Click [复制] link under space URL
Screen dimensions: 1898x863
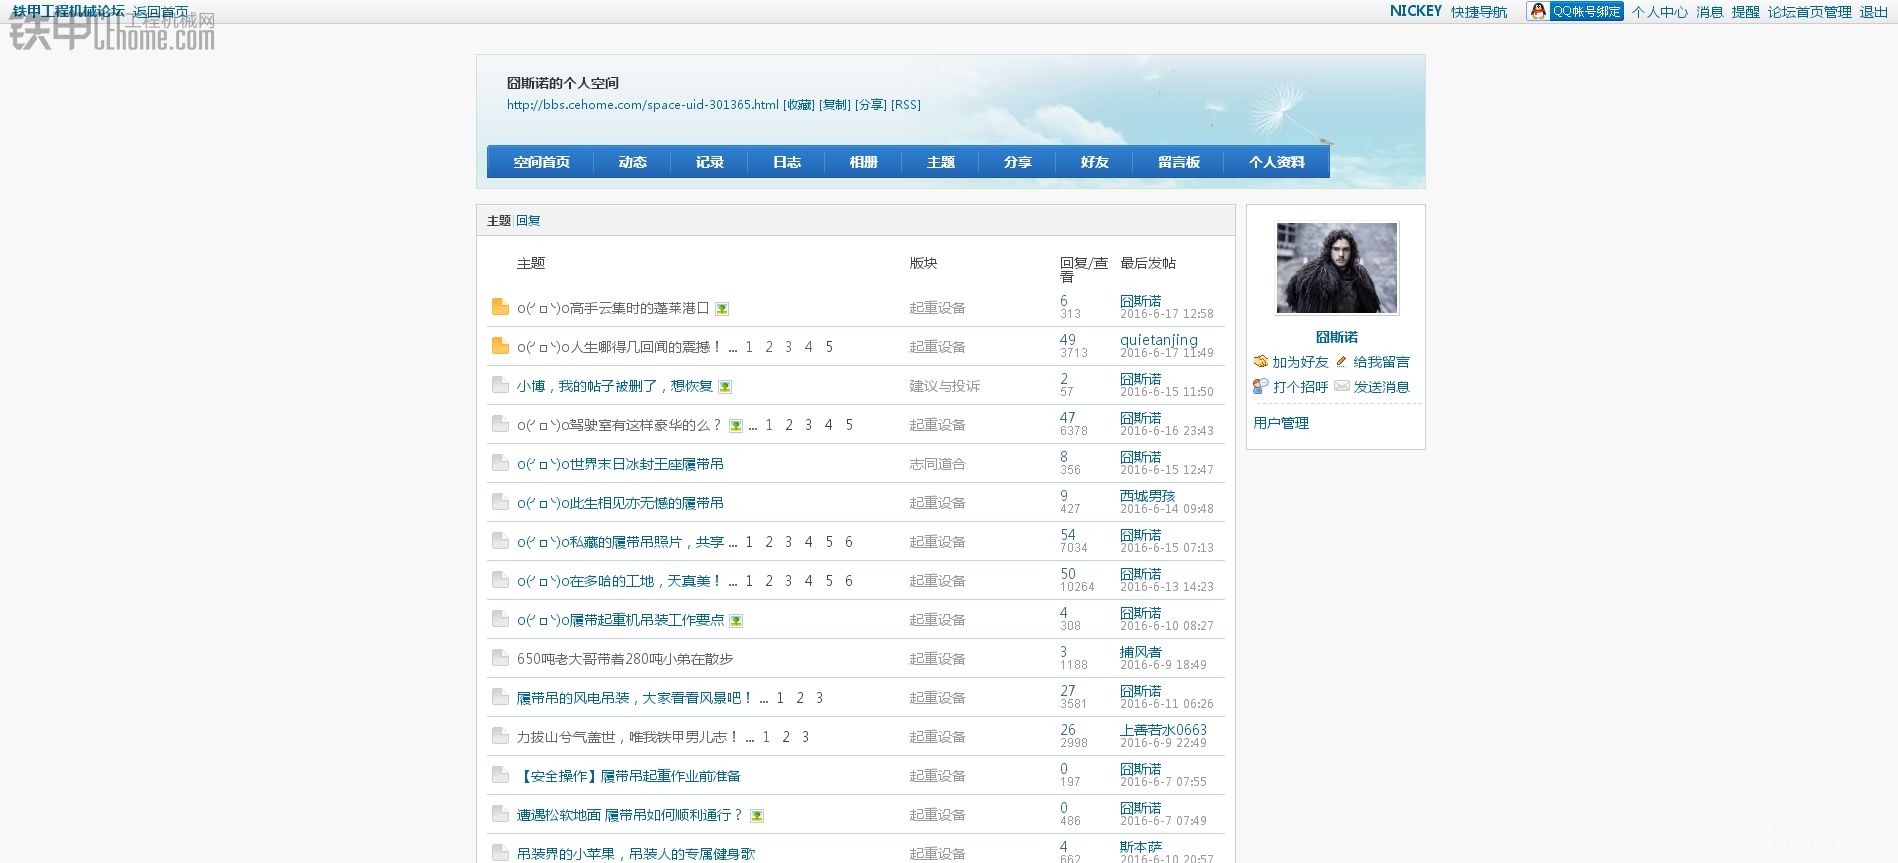835,105
